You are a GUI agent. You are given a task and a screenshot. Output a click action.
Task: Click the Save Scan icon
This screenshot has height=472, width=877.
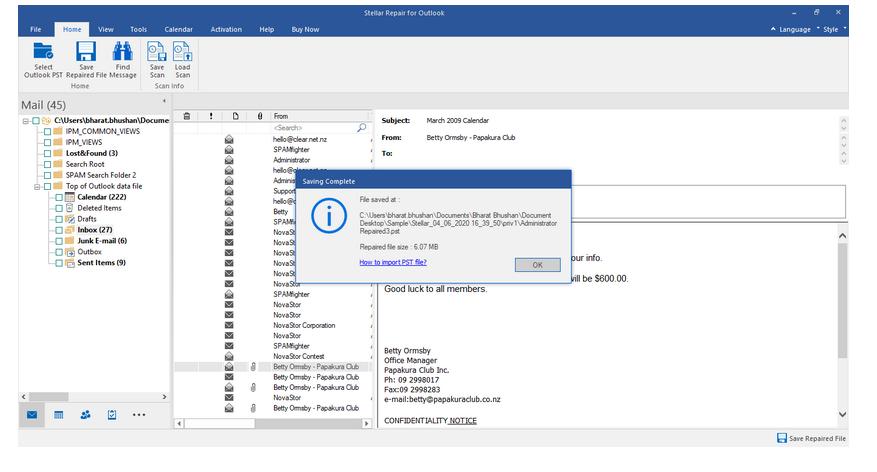pos(157,51)
